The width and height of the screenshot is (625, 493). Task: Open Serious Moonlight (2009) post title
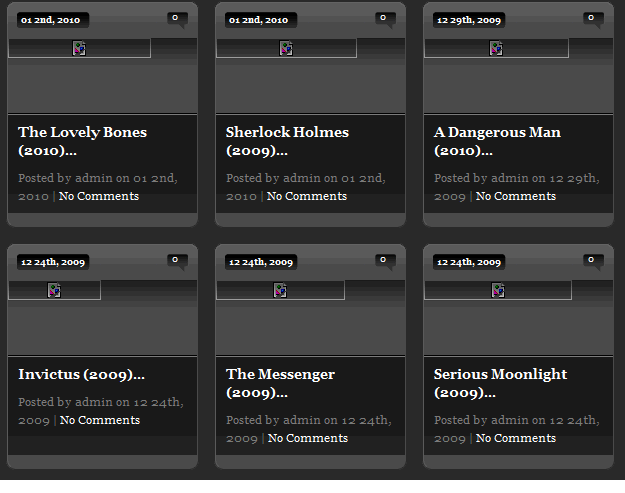pyautogui.click(x=500, y=383)
